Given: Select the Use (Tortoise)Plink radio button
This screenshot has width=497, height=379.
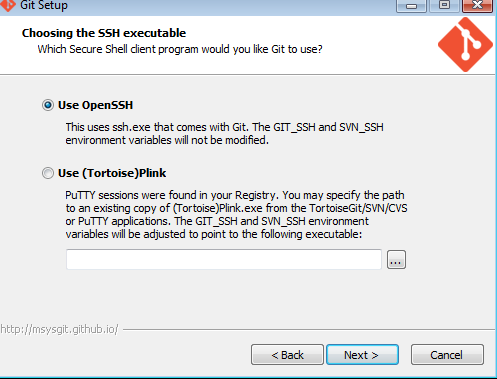Looking at the screenshot, I should [x=48, y=173].
